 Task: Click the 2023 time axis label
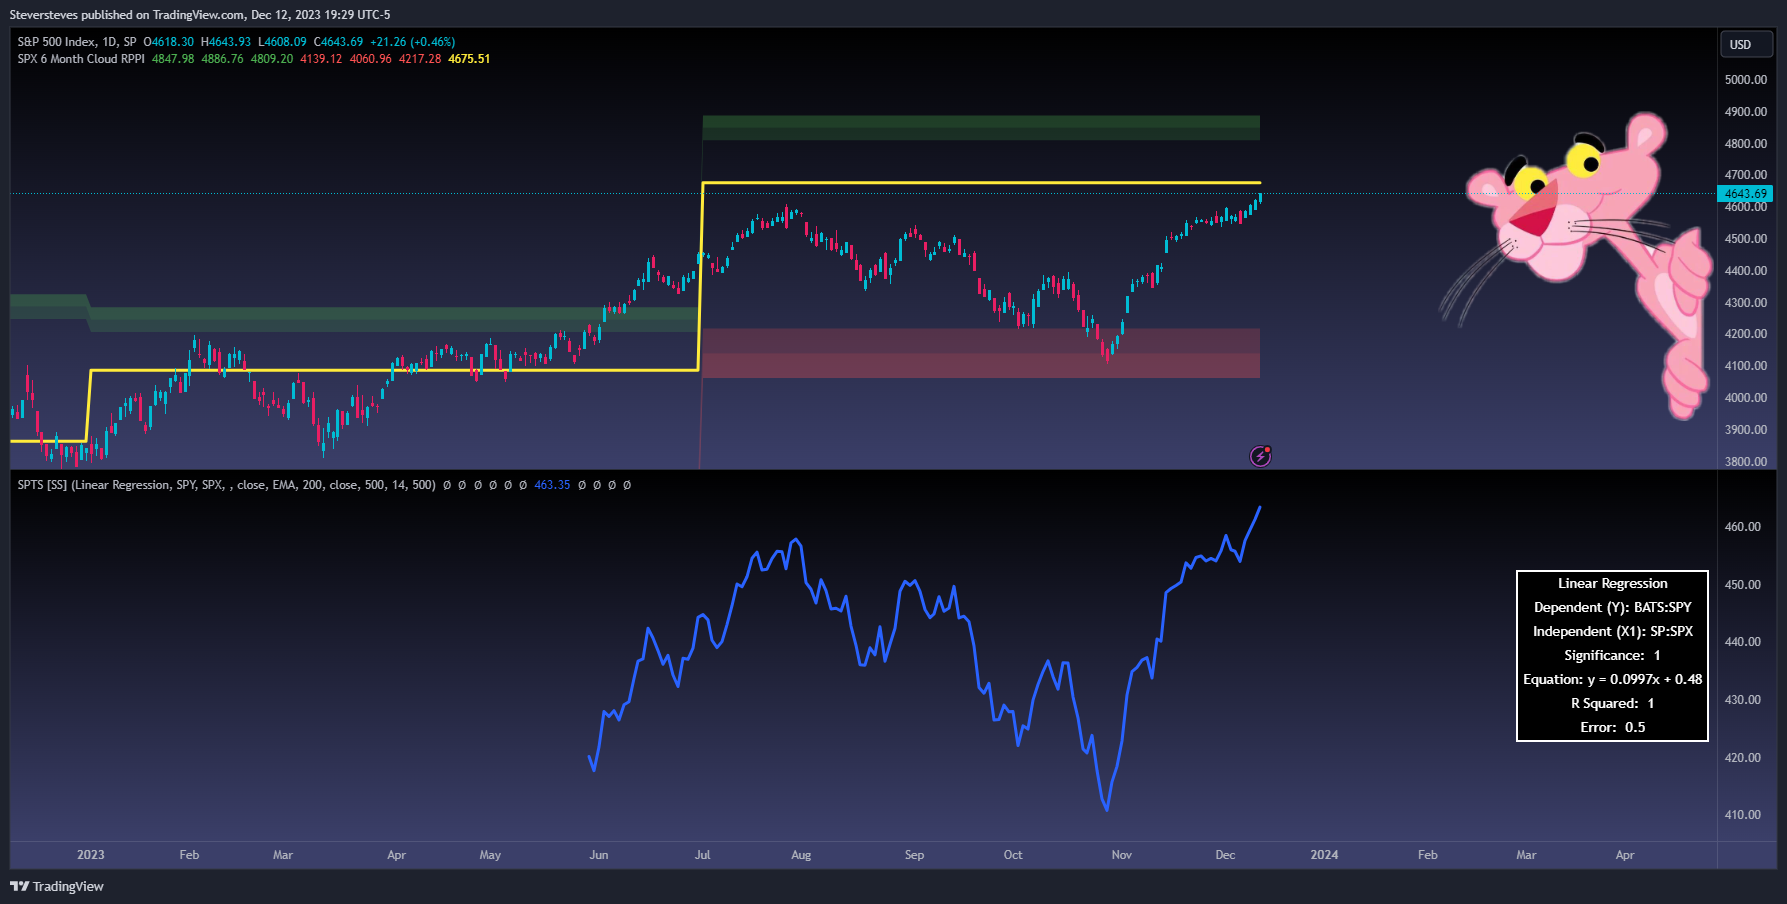point(91,855)
